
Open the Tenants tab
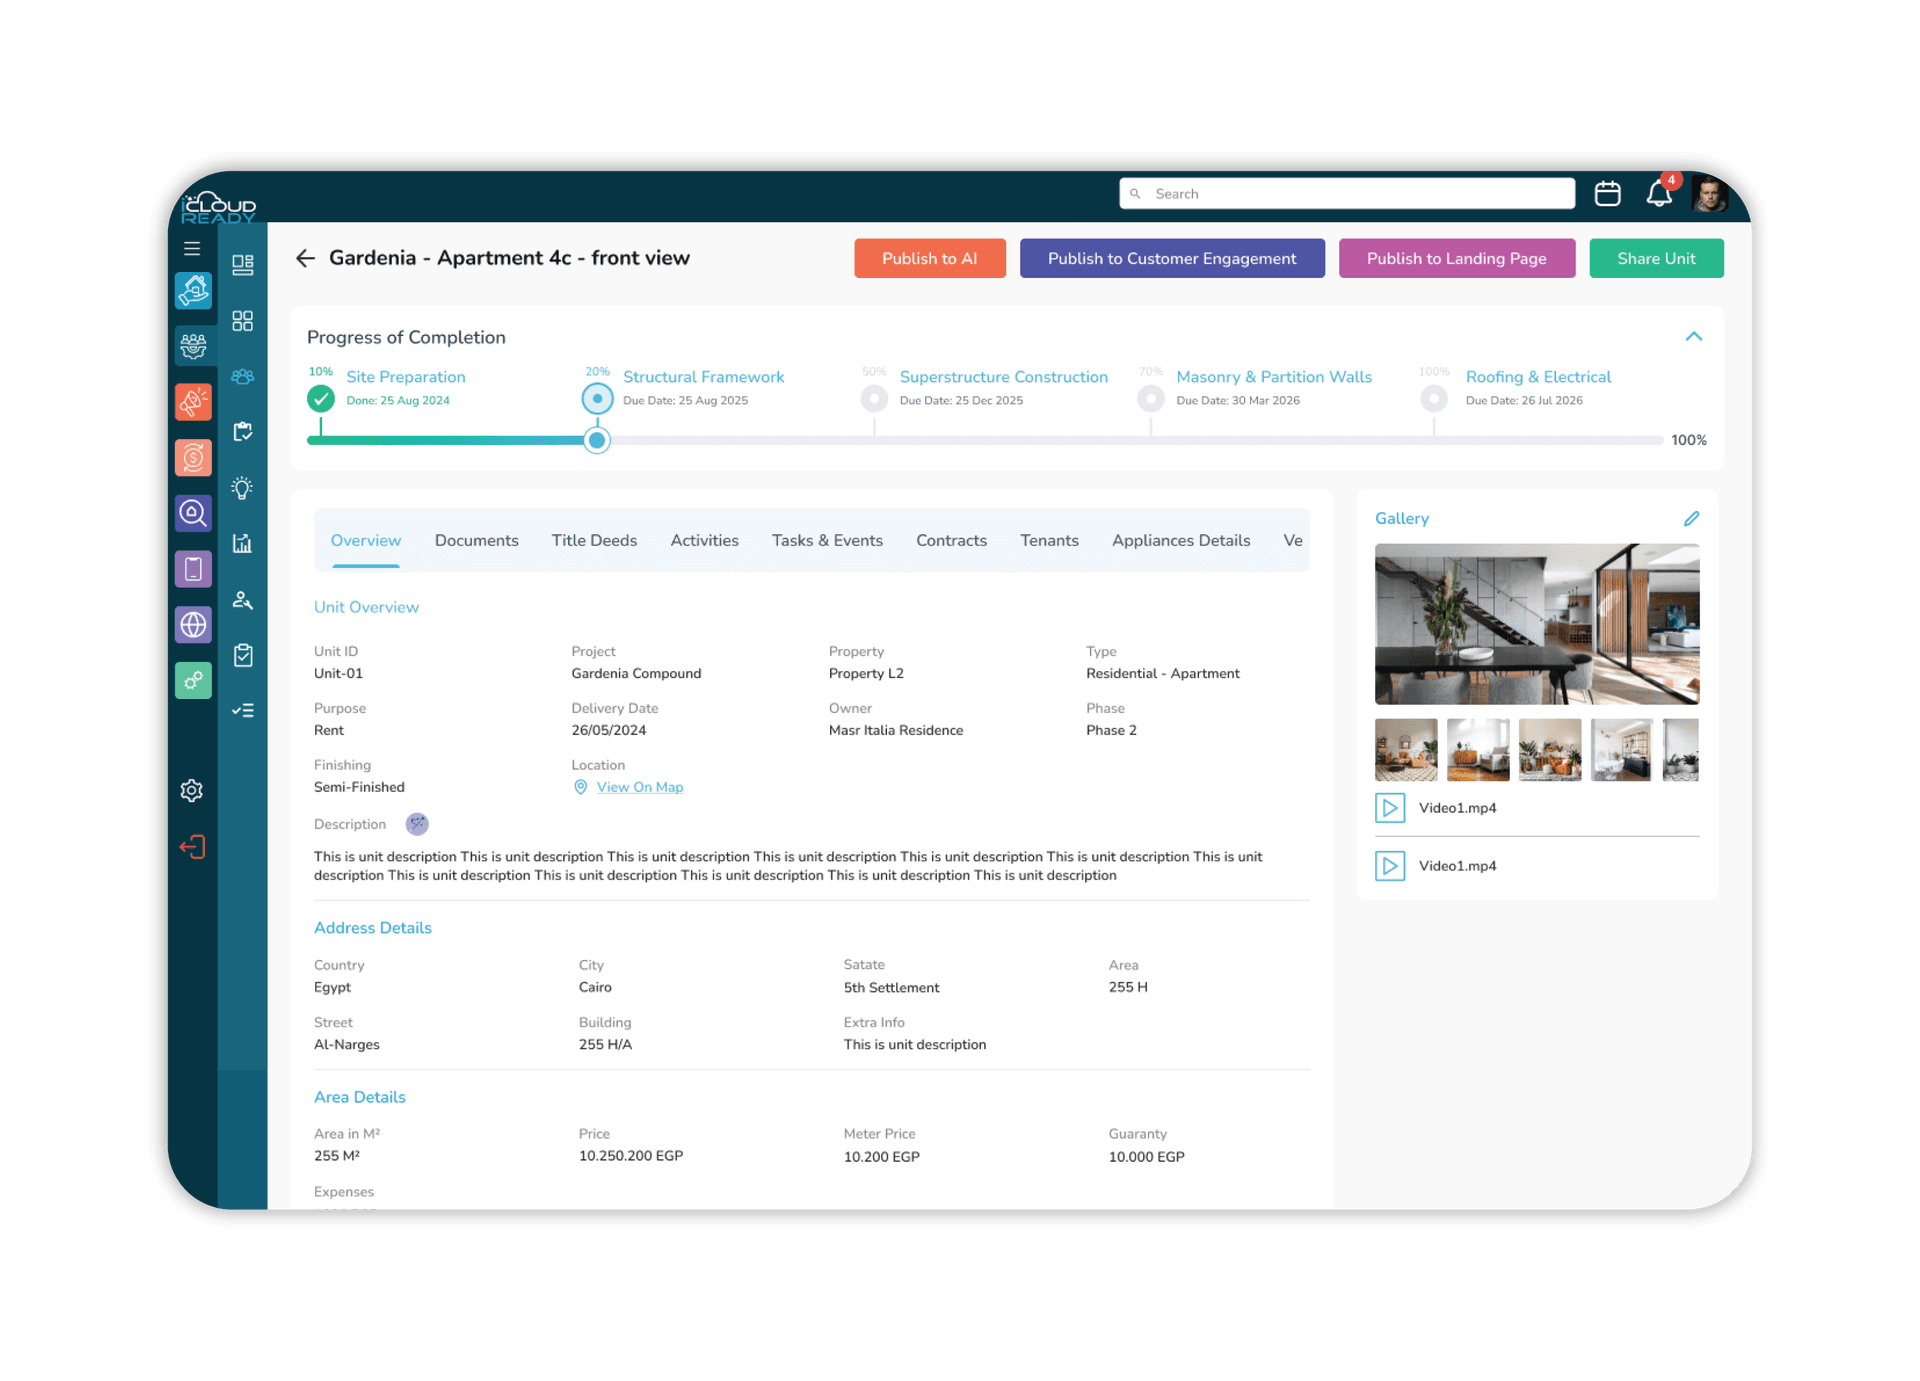(x=1049, y=540)
